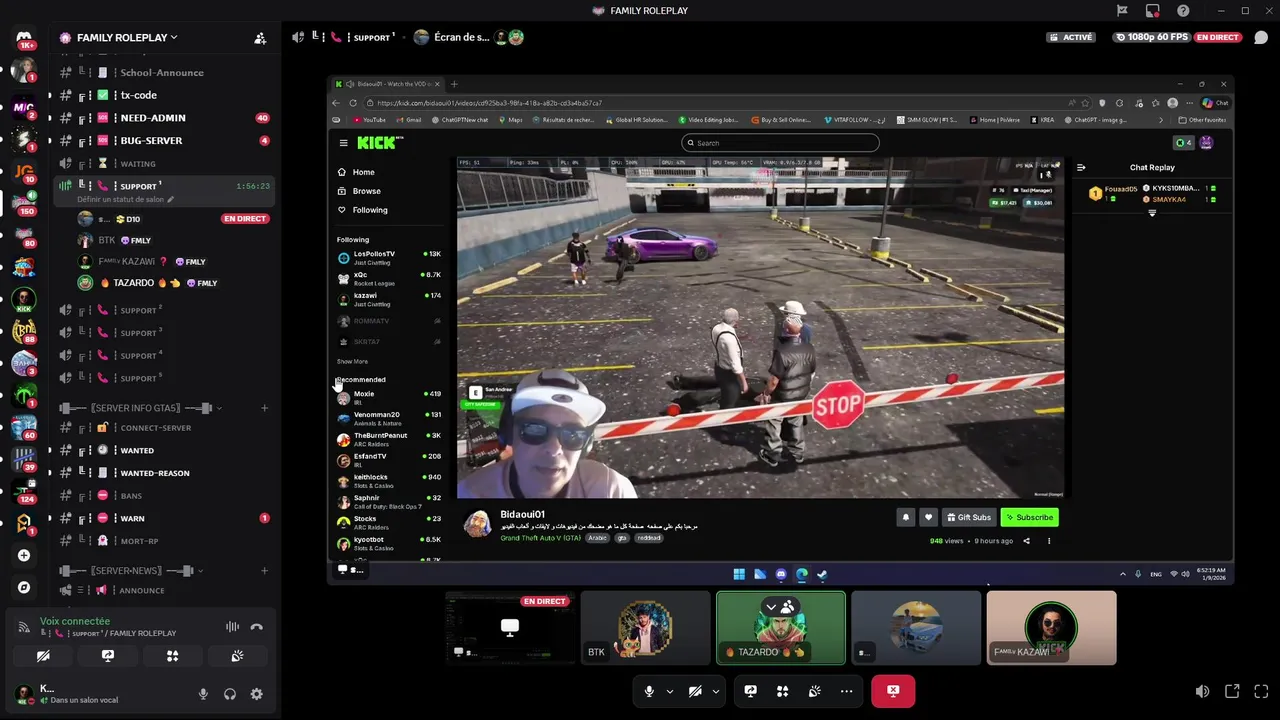Join the SUPPORT 2 voice channel
The height and width of the screenshot is (720, 1280).
(x=164, y=310)
